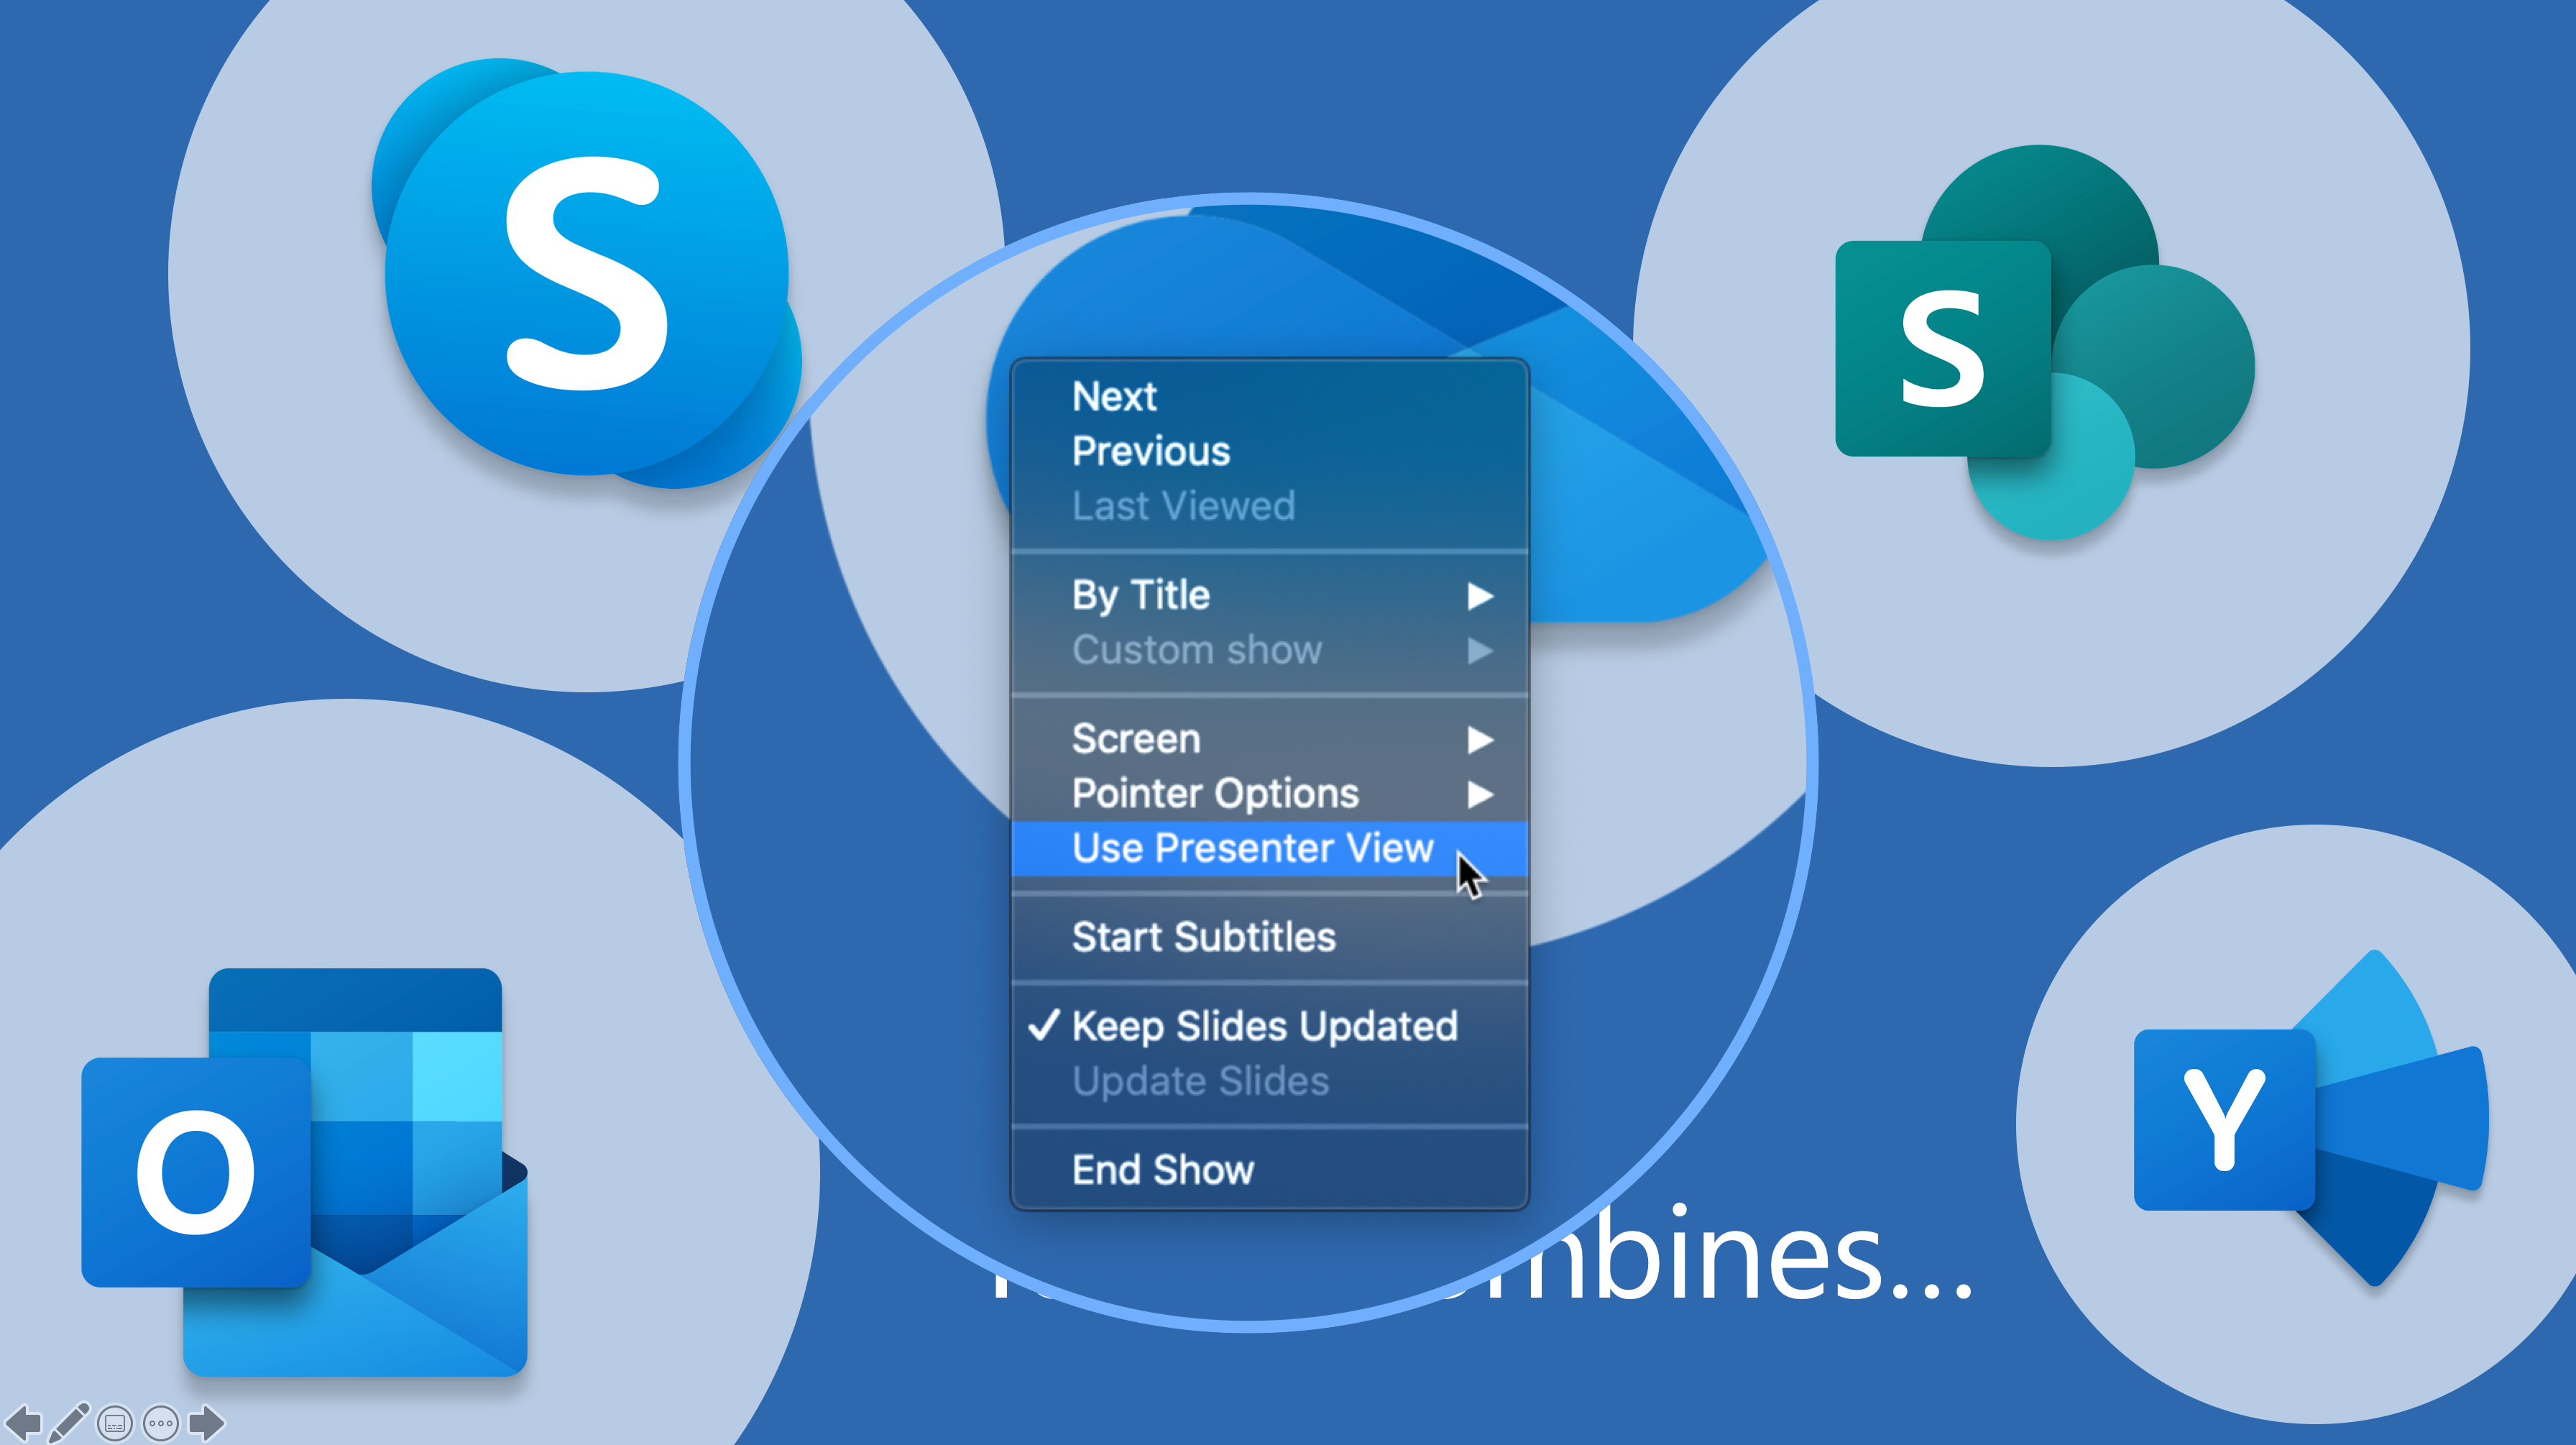This screenshot has height=1445, width=2576.
Task: Expand the Custom show submenu
Action: pos(1484,649)
